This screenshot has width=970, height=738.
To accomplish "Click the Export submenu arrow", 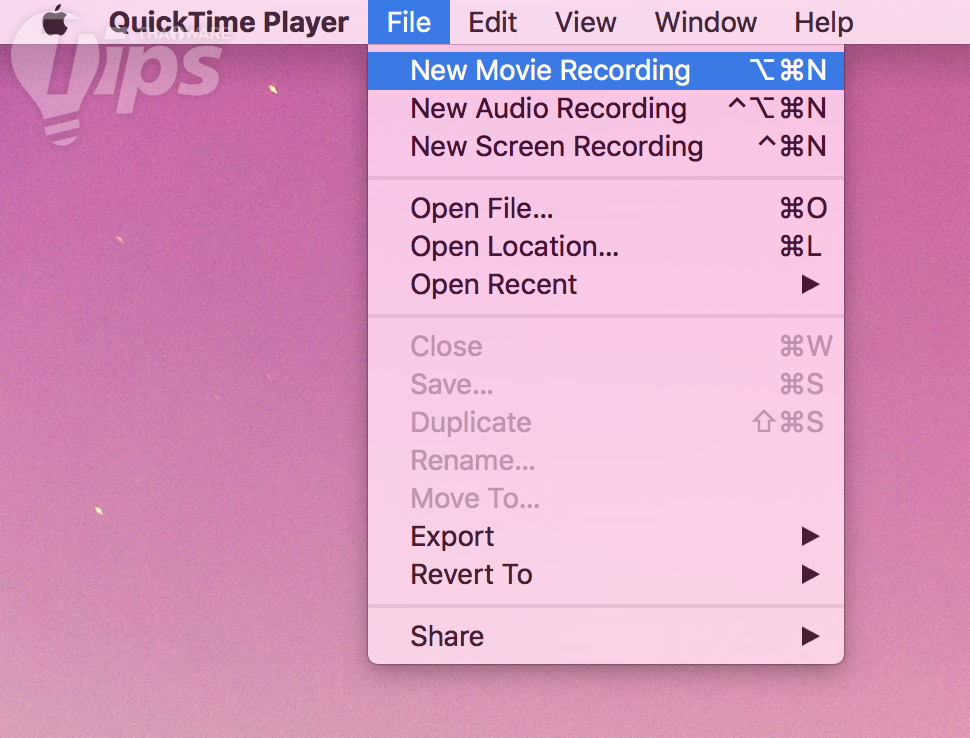I will [x=810, y=537].
